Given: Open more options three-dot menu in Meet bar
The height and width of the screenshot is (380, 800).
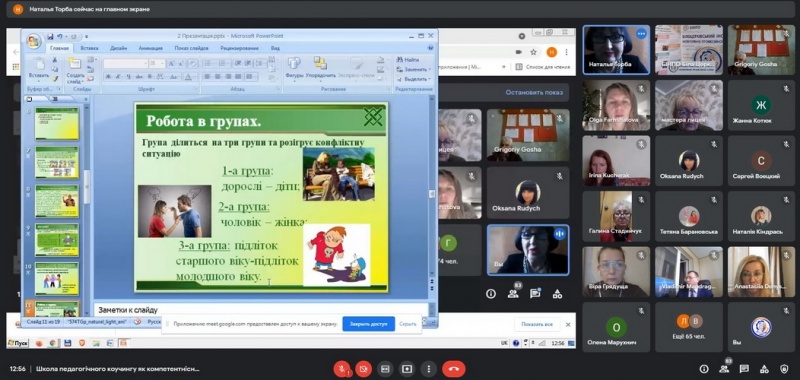Looking at the screenshot, I should pos(429,369).
